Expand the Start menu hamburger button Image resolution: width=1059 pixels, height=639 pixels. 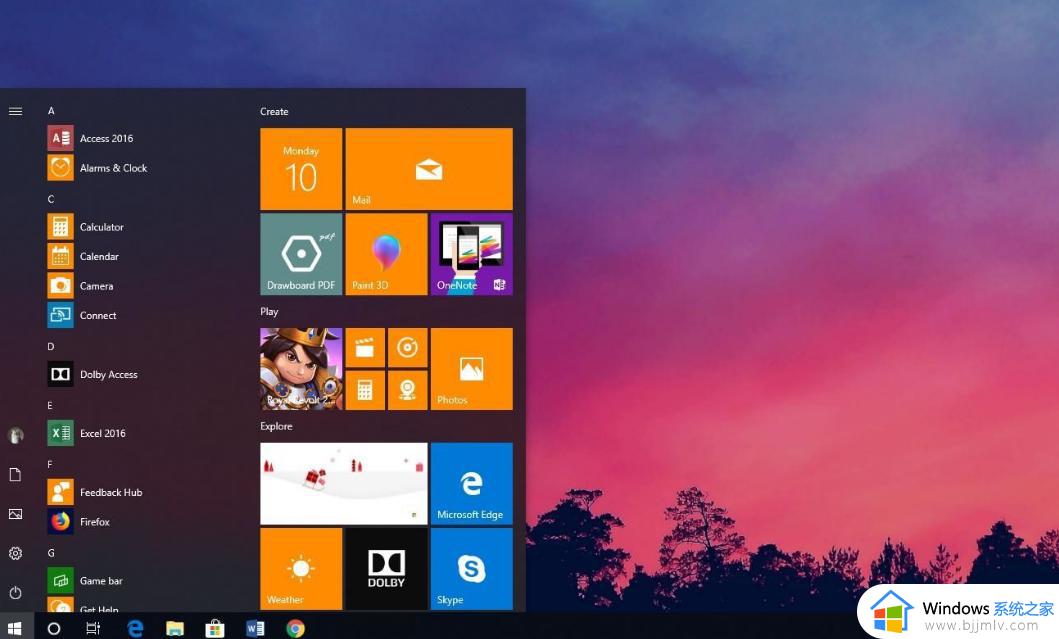(16, 111)
